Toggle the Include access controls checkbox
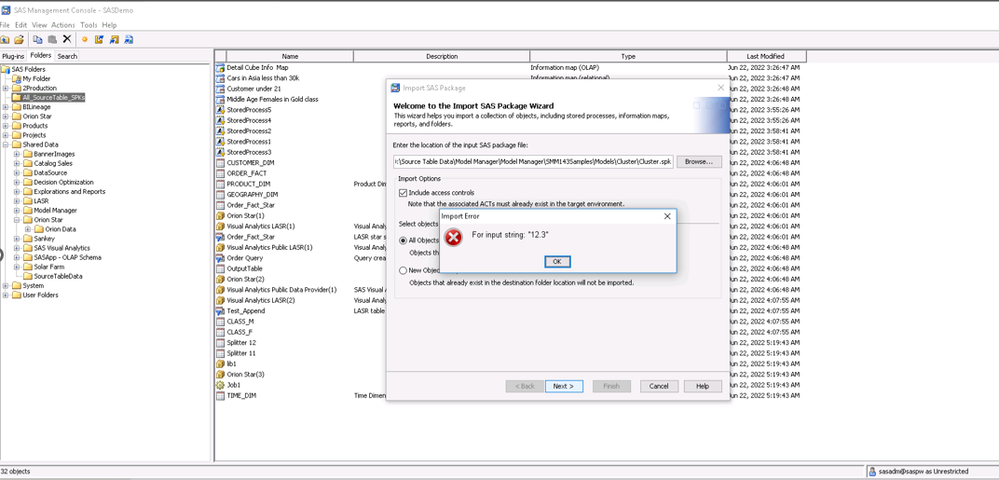 pos(402,193)
